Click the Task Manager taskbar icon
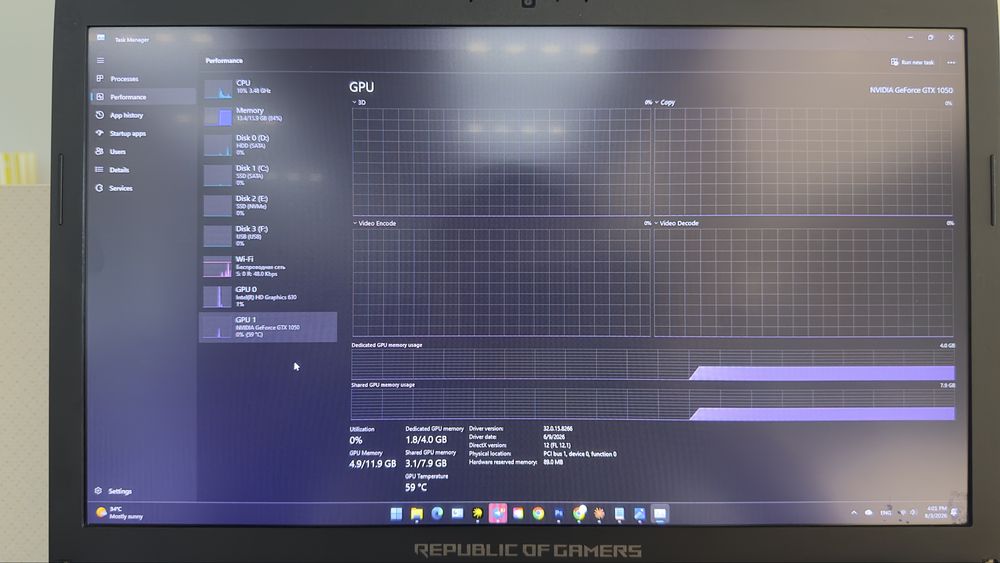 pos(660,514)
